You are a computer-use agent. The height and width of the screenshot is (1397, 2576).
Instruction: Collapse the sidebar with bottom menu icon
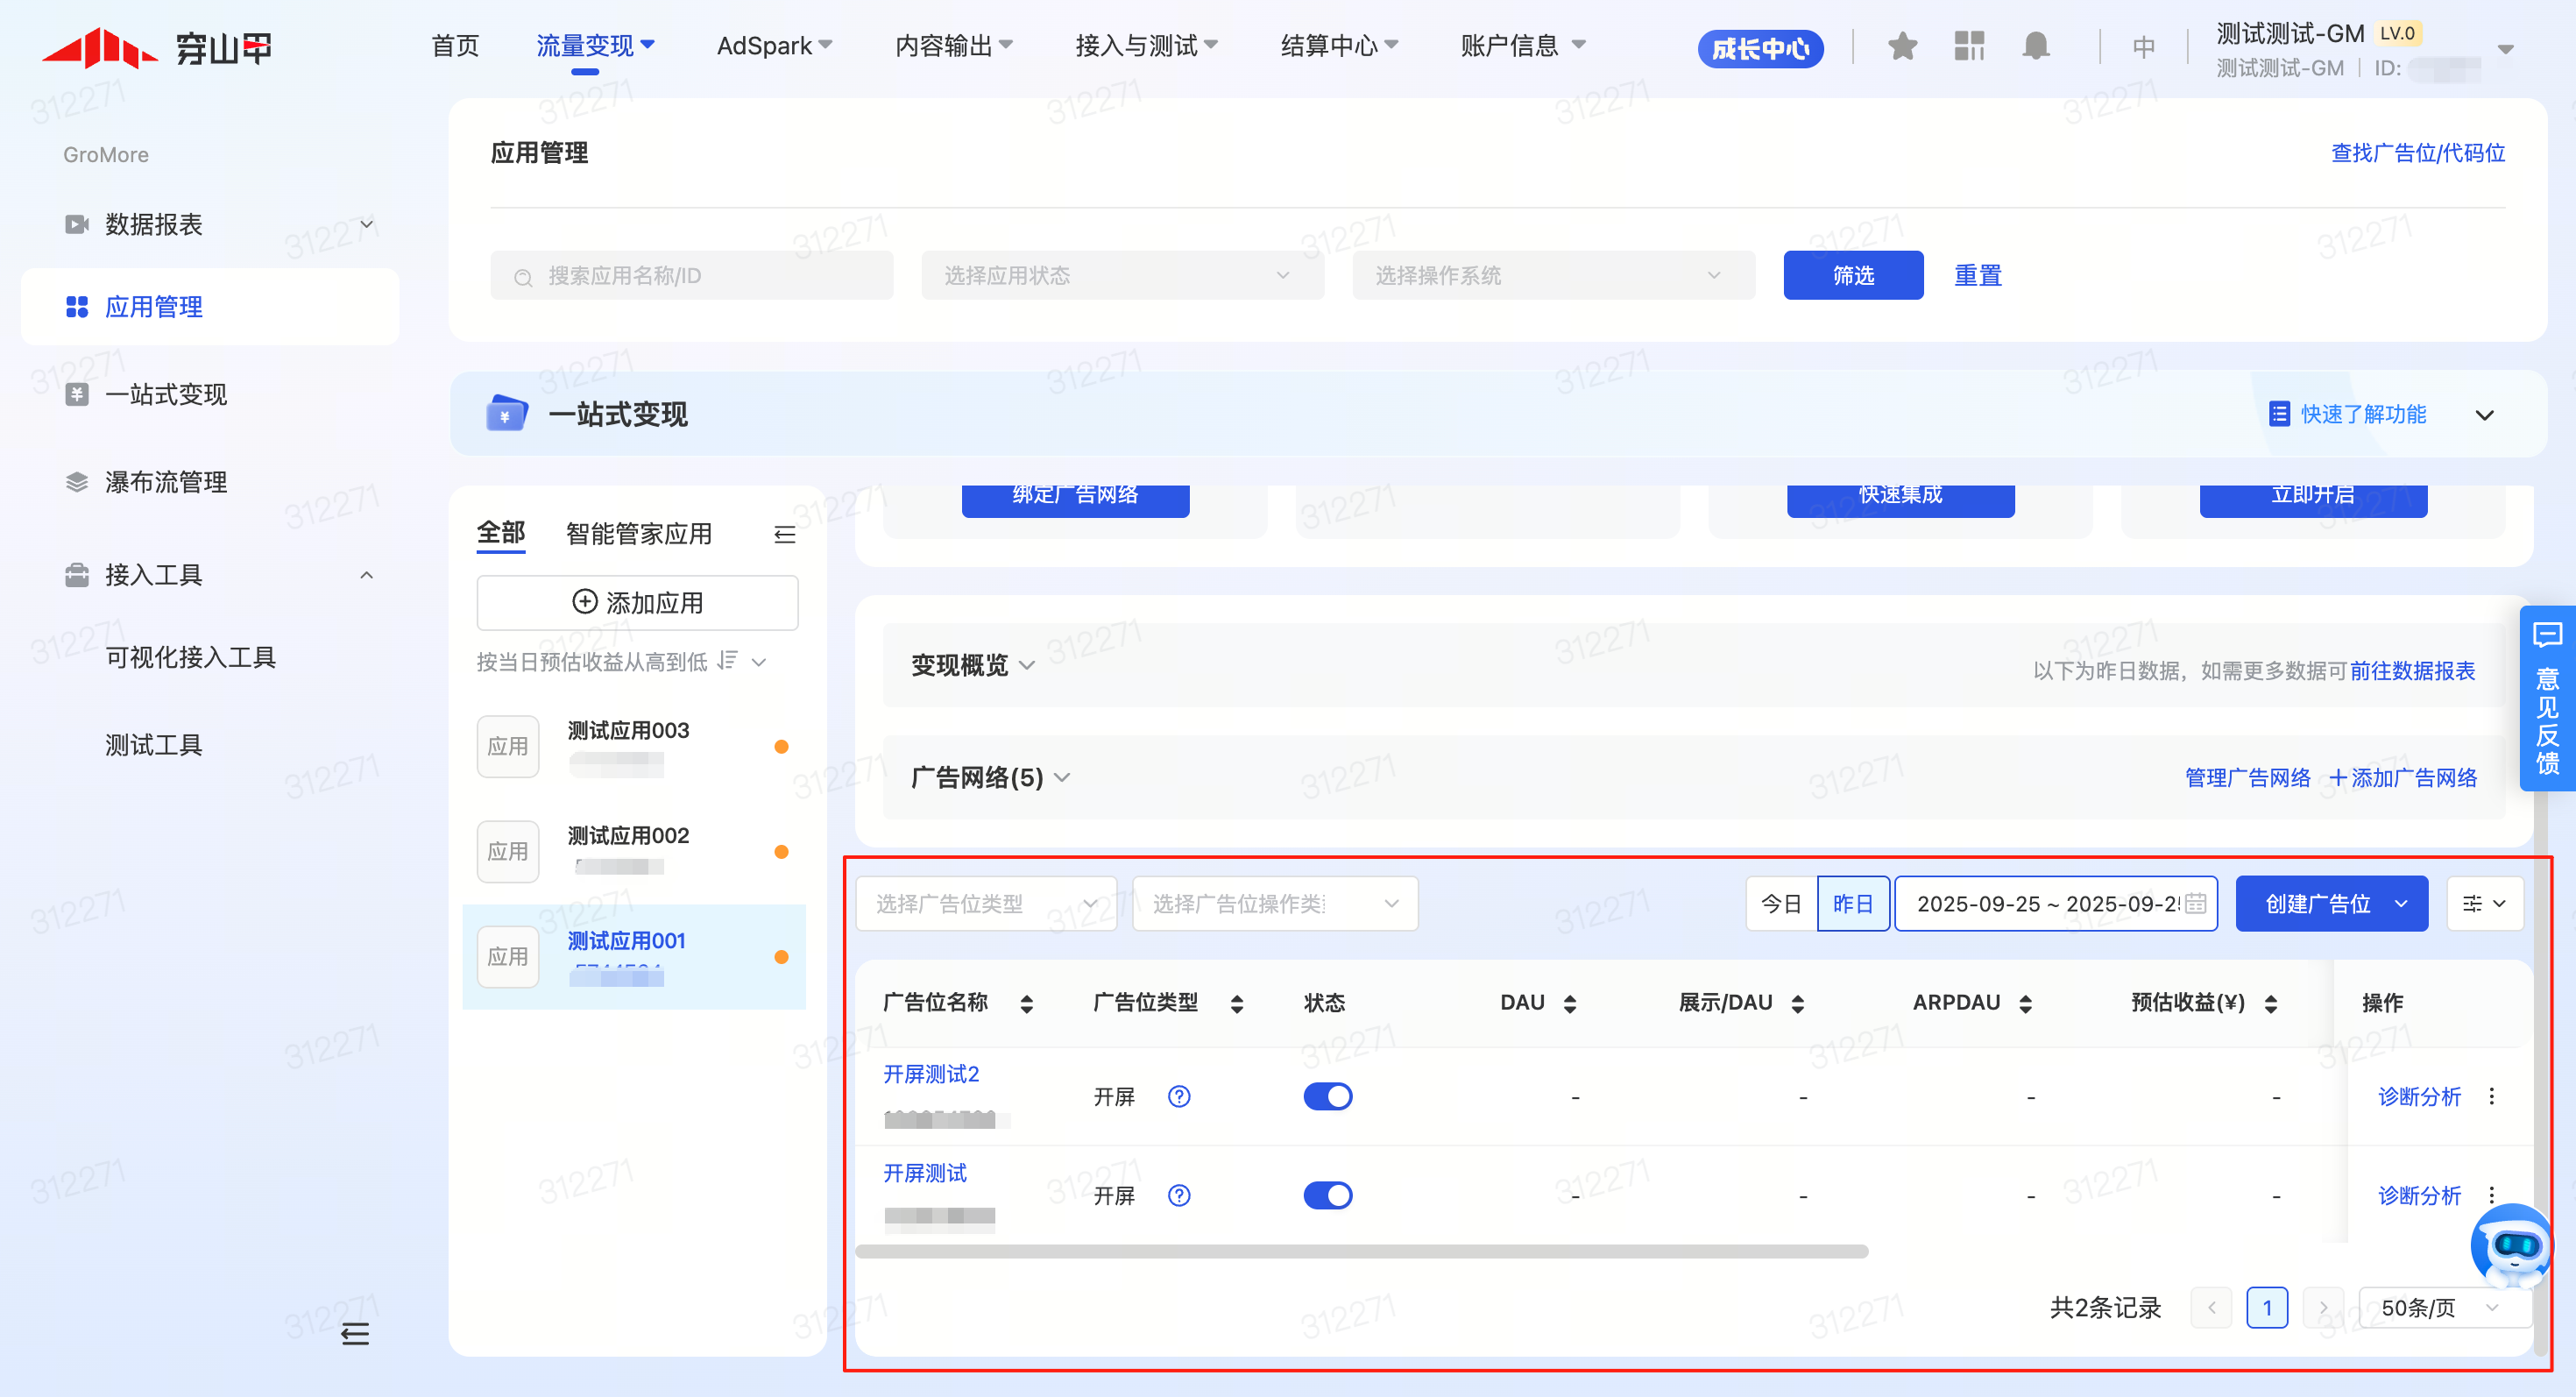click(x=355, y=1333)
